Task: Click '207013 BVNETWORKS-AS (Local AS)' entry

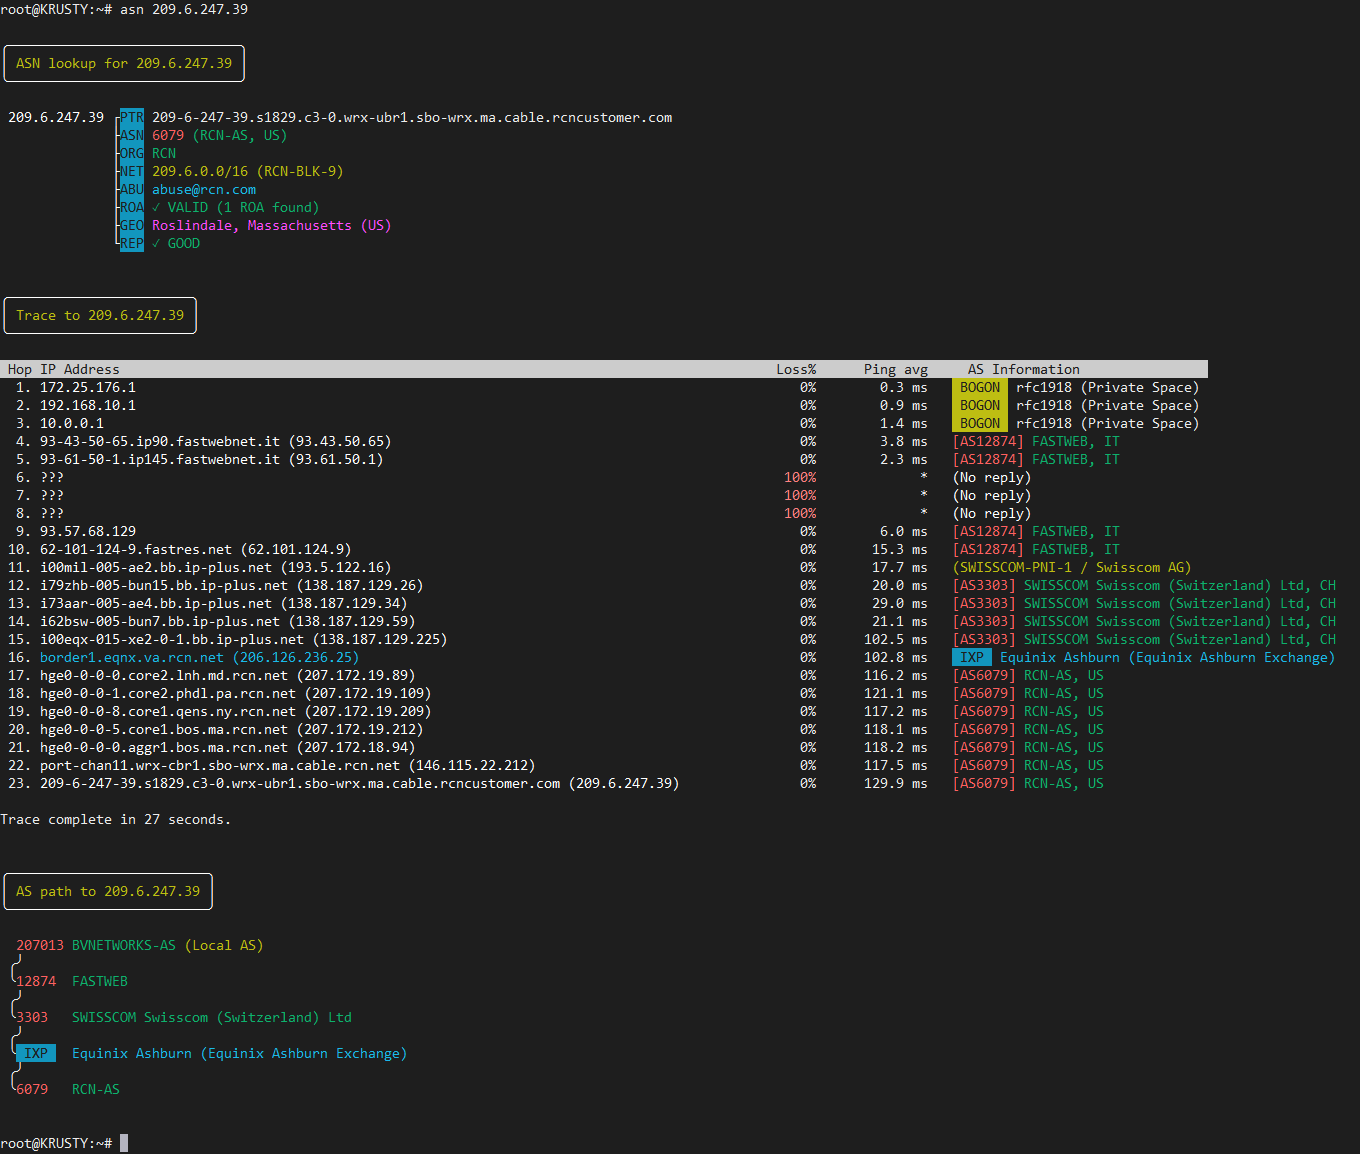Action: click(140, 945)
